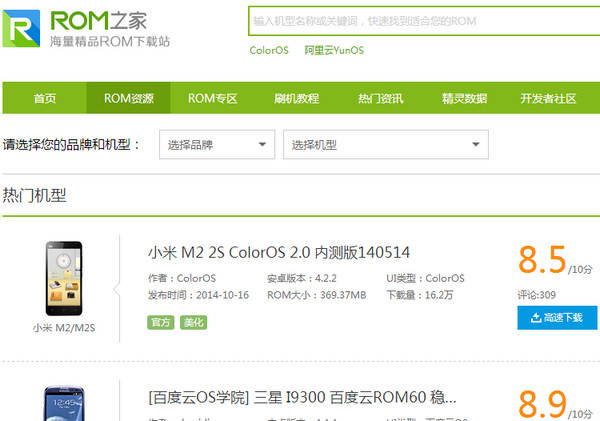600x421 pixels.
Task: Open the 热门资讯 news tab
Action: 380,98
